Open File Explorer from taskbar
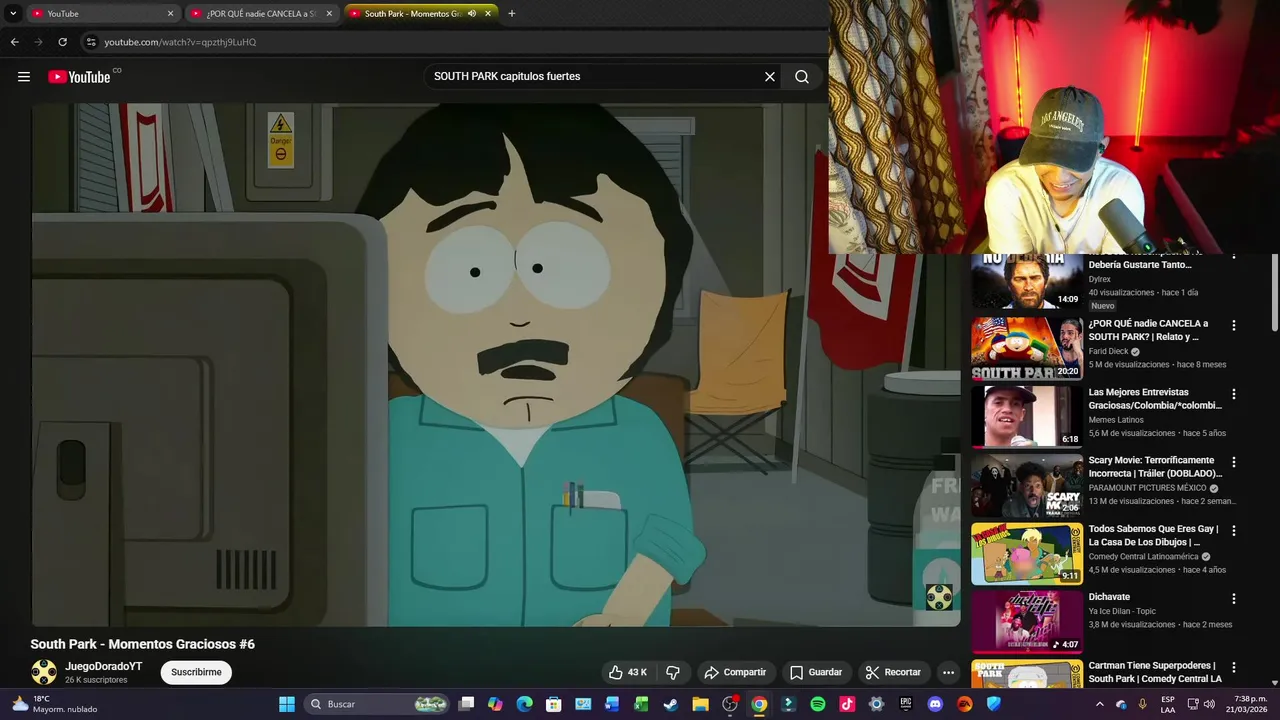The height and width of the screenshot is (720, 1280). (700, 704)
